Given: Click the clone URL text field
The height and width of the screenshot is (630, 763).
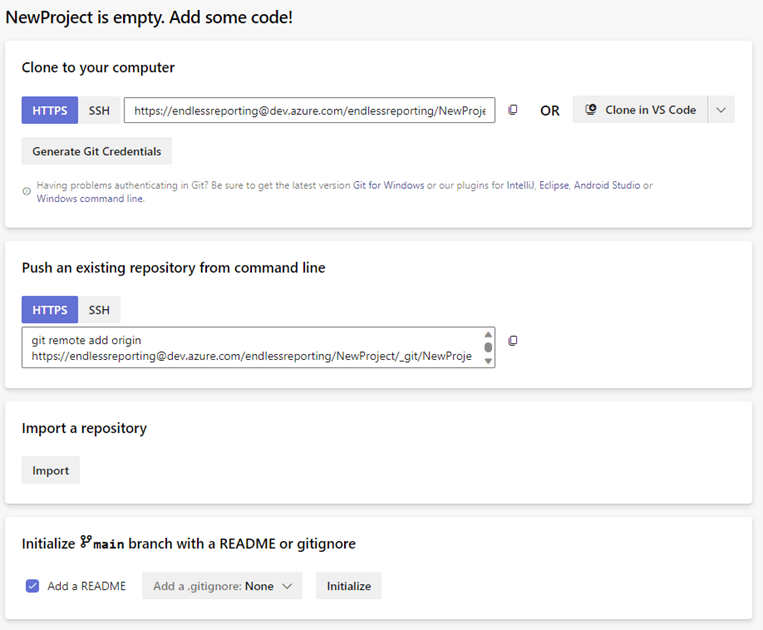Looking at the screenshot, I should (309, 110).
